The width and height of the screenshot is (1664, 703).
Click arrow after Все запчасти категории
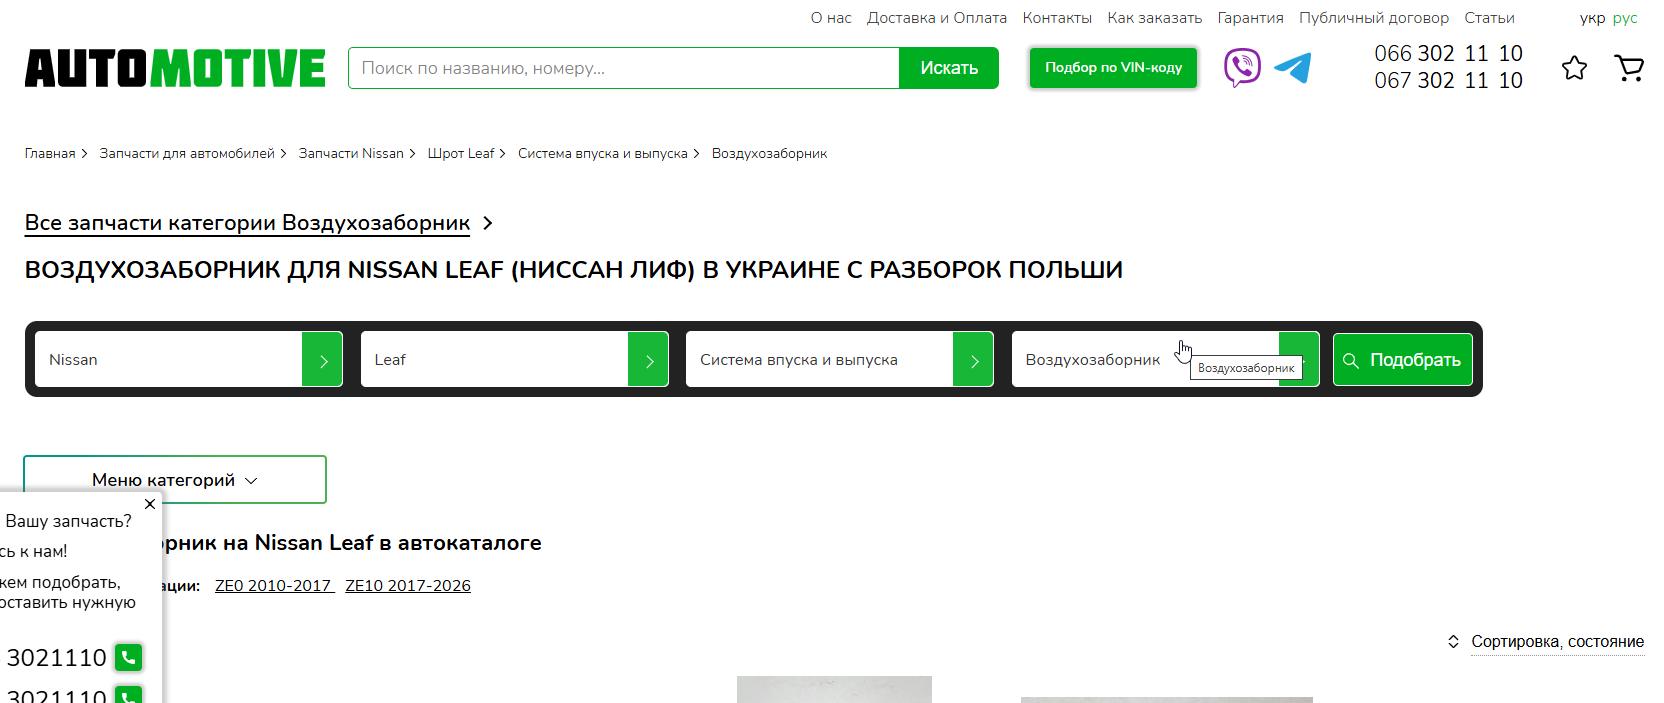[x=488, y=223]
